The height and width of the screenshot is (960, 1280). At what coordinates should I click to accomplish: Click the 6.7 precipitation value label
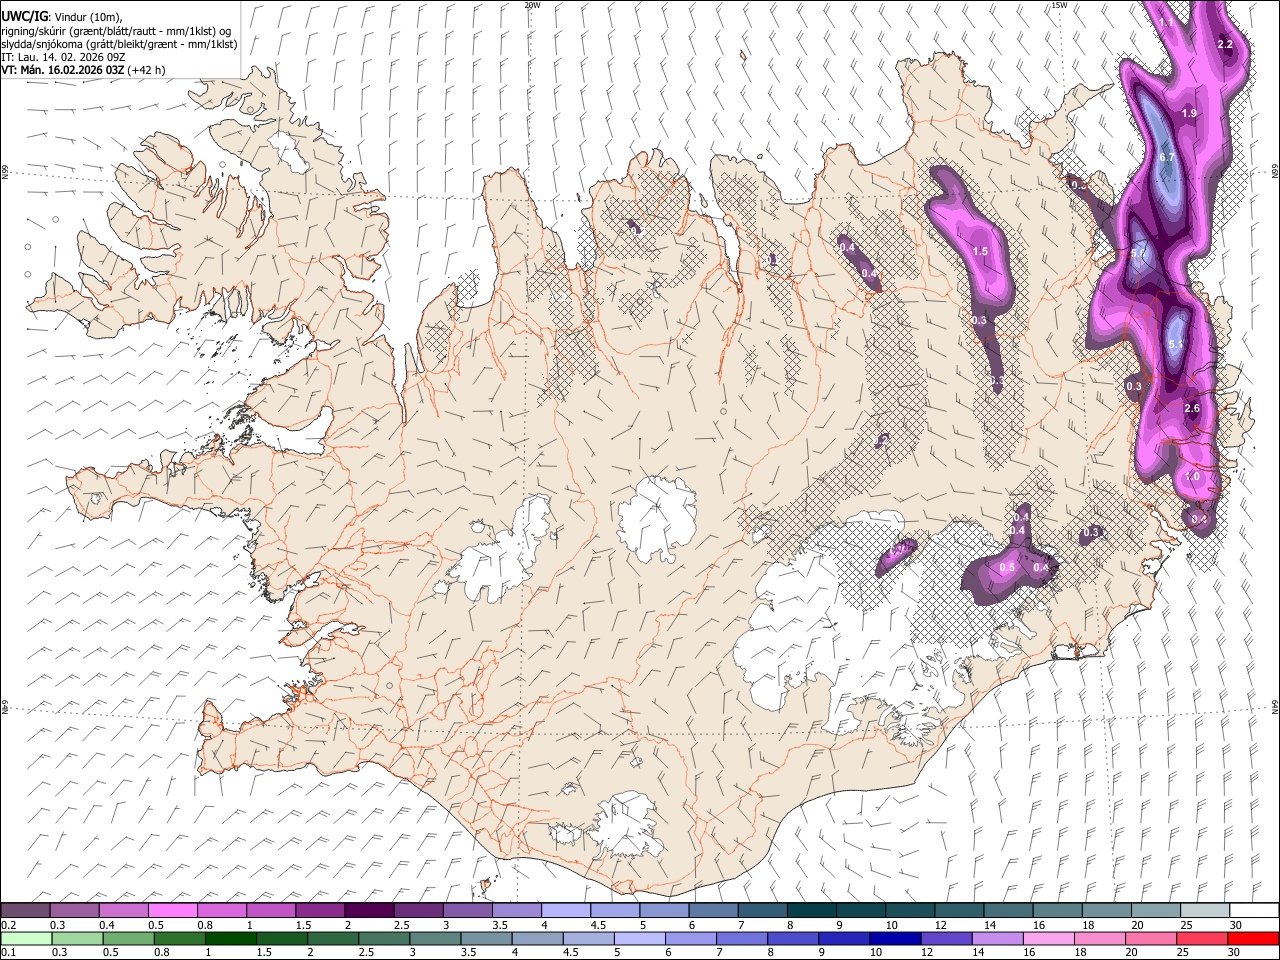(x=1167, y=158)
